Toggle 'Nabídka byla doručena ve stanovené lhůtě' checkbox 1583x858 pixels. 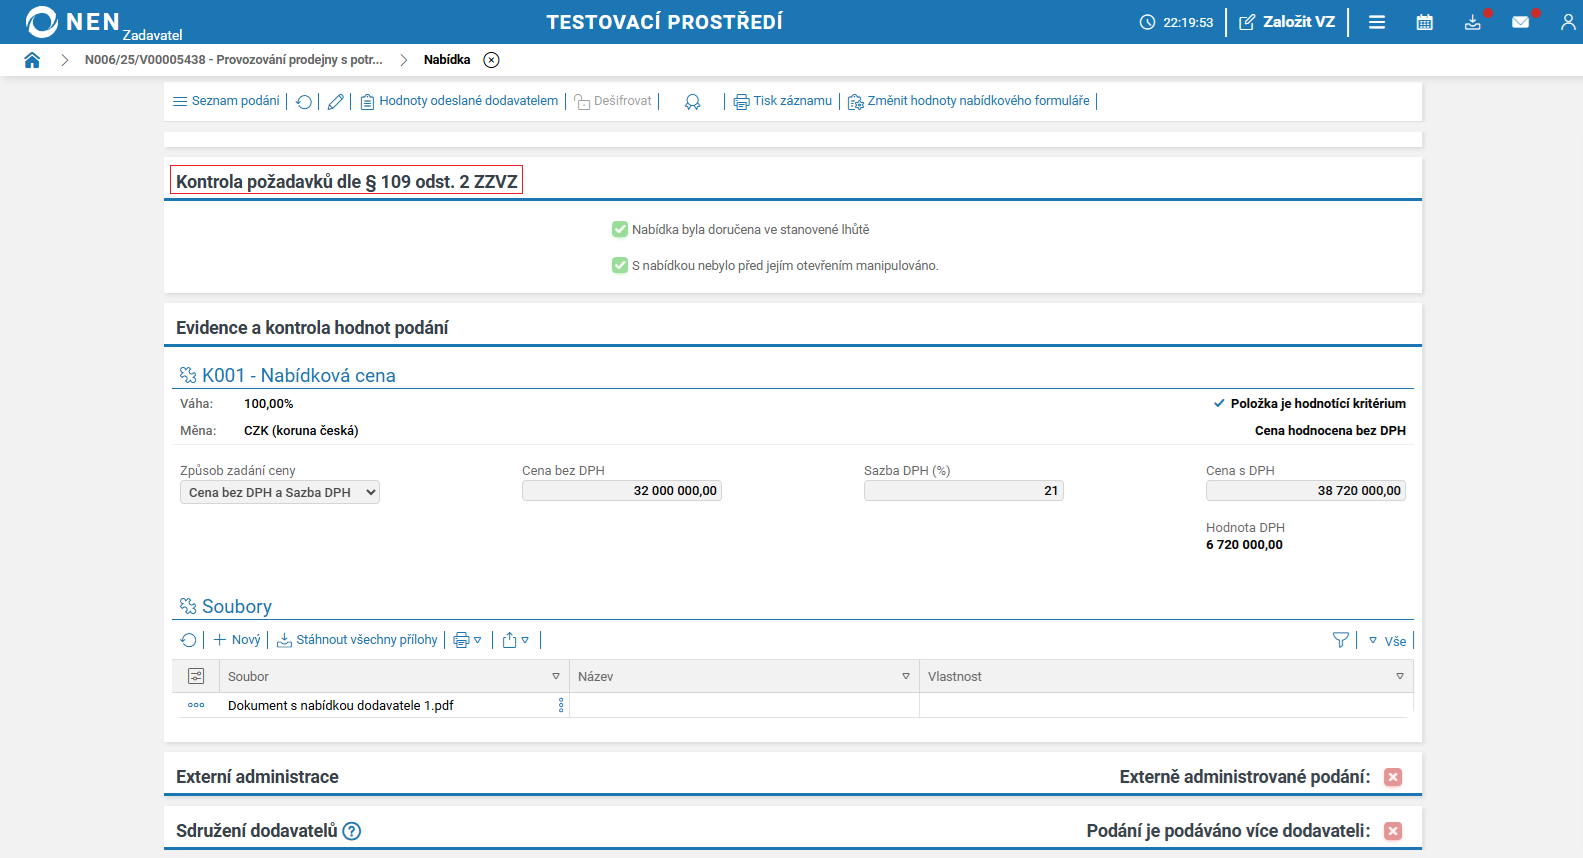tap(620, 230)
